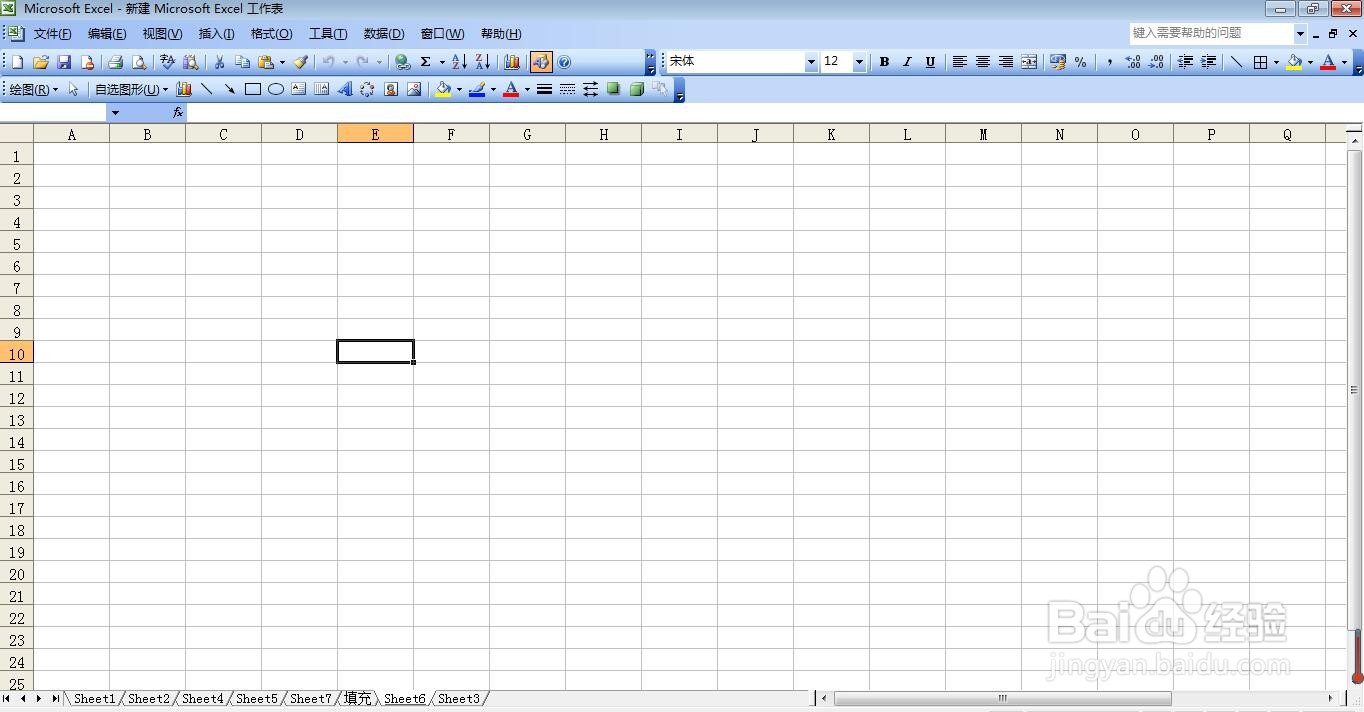Open the borders dropdown arrow
The height and width of the screenshot is (712, 1364).
[x=1276, y=62]
